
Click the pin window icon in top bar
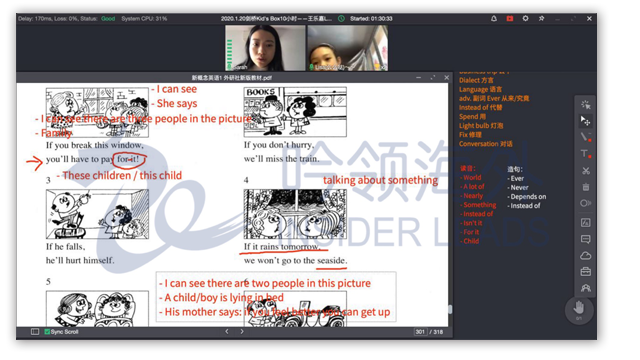tap(541, 19)
